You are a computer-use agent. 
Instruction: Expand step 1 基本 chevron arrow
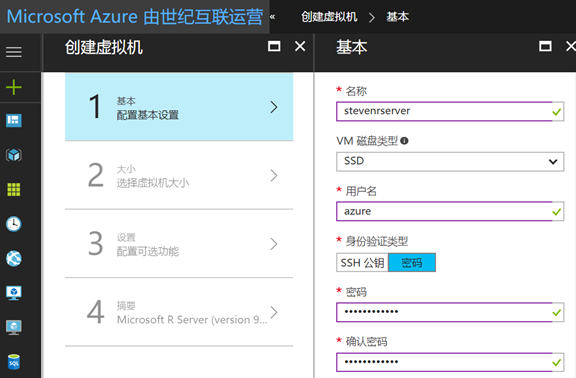click(x=274, y=107)
